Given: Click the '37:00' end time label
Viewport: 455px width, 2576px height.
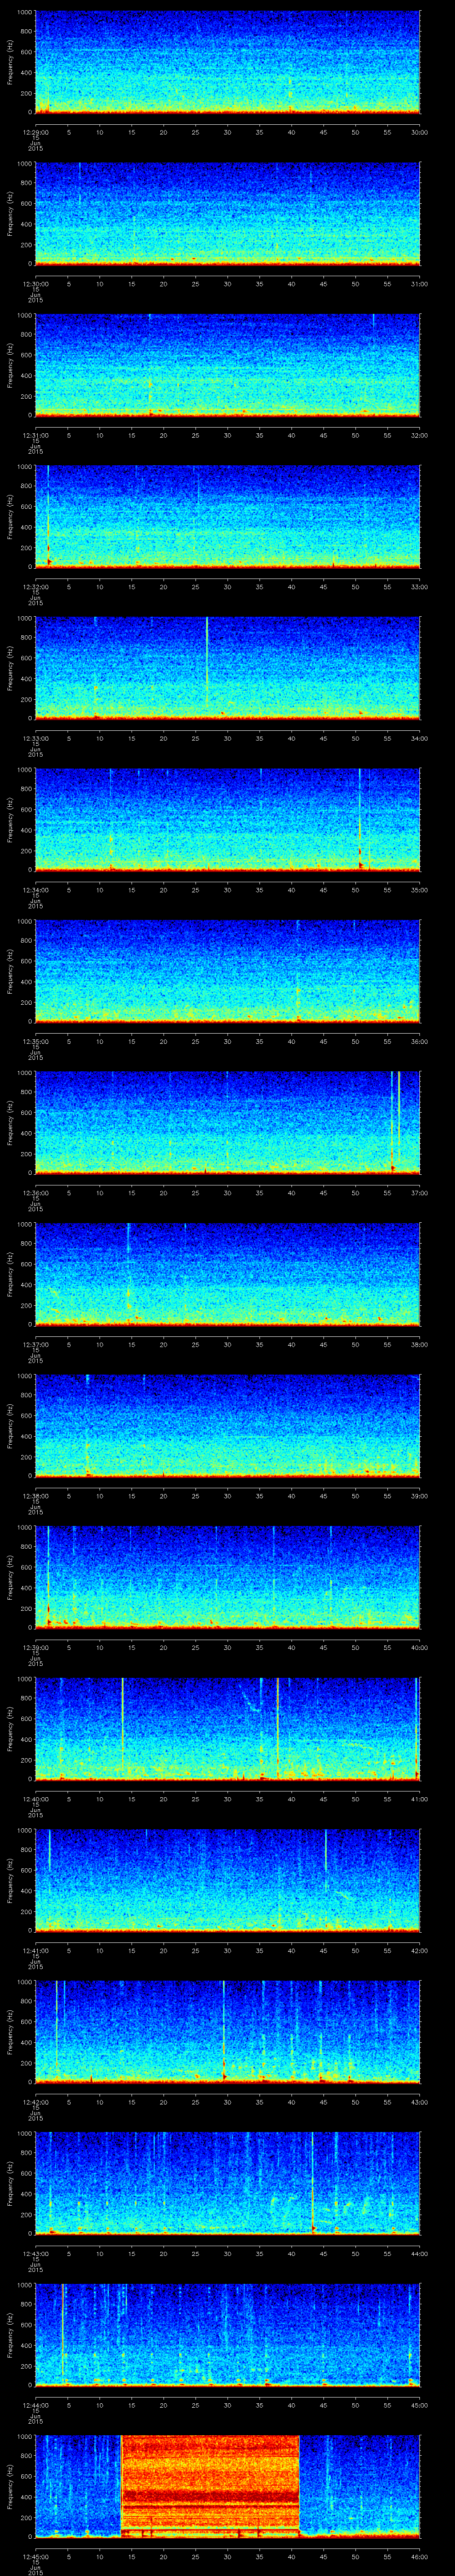Looking at the screenshot, I should (419, 1192).
